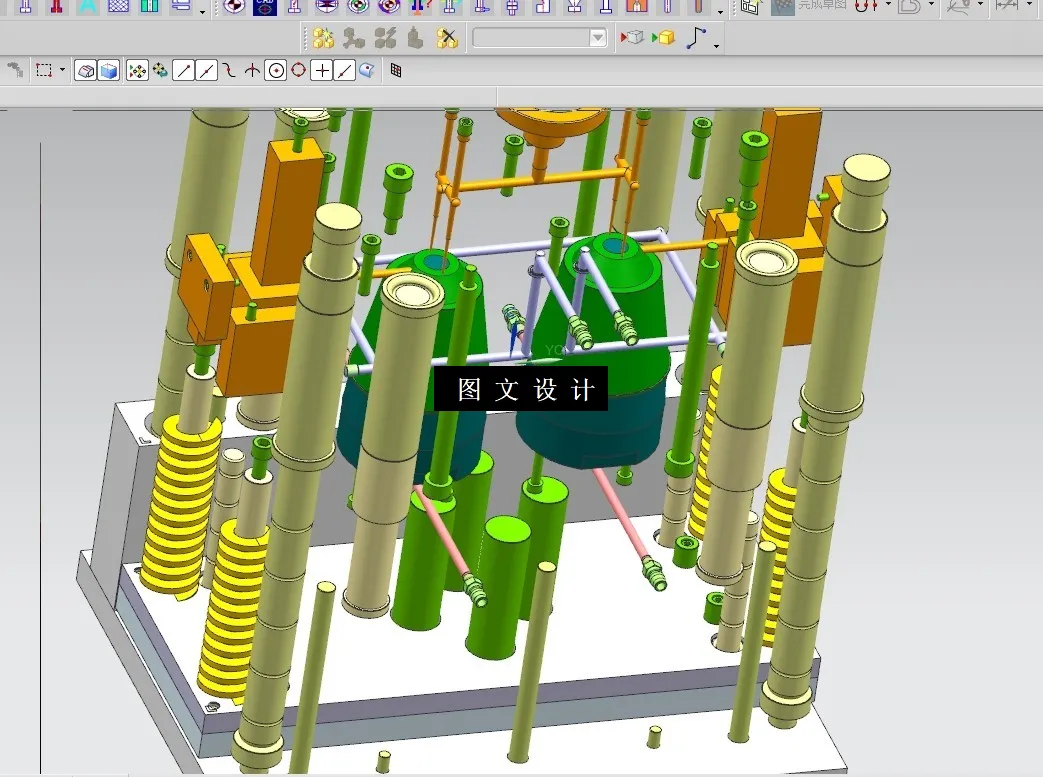The height and width of the screenshot is (777, 1043).
Task: Click the teal green striped box icon
Action: point(150,7)
